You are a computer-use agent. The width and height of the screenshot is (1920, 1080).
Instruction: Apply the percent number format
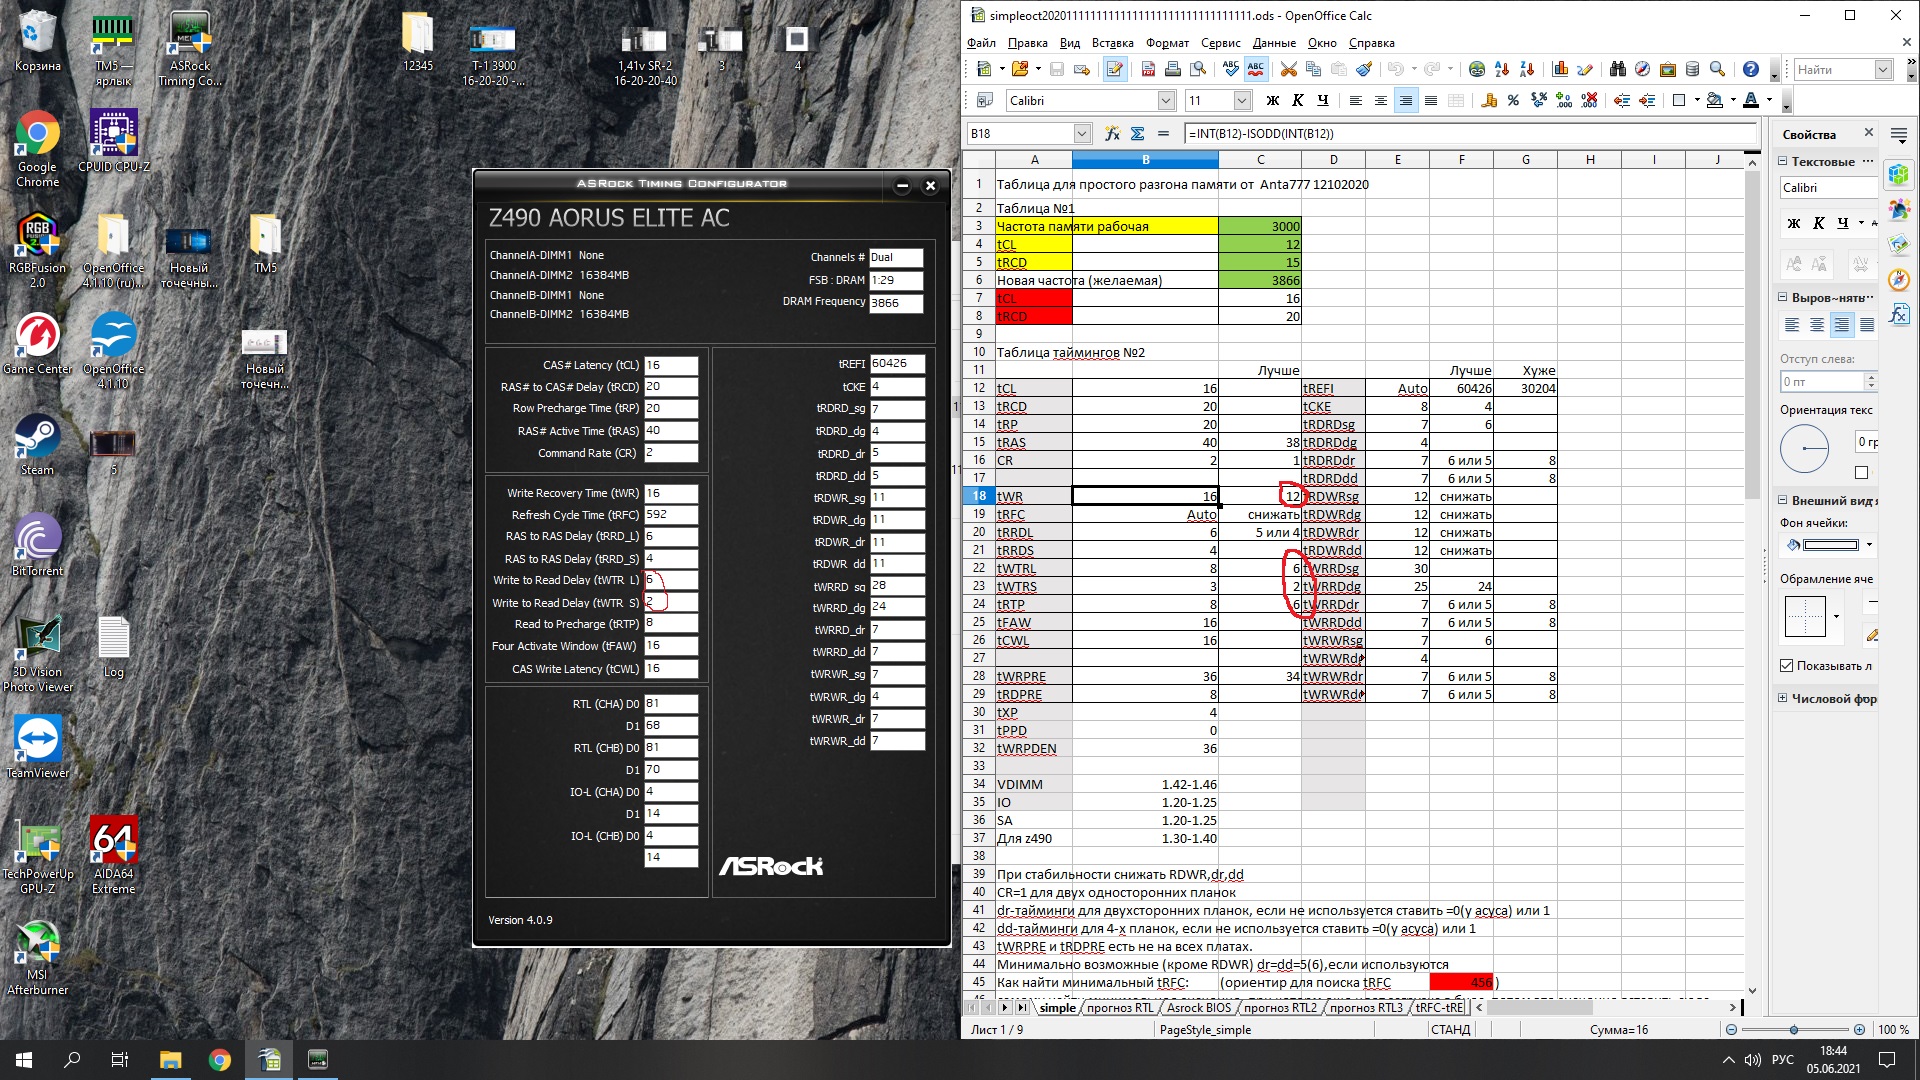click(1513, 100)
